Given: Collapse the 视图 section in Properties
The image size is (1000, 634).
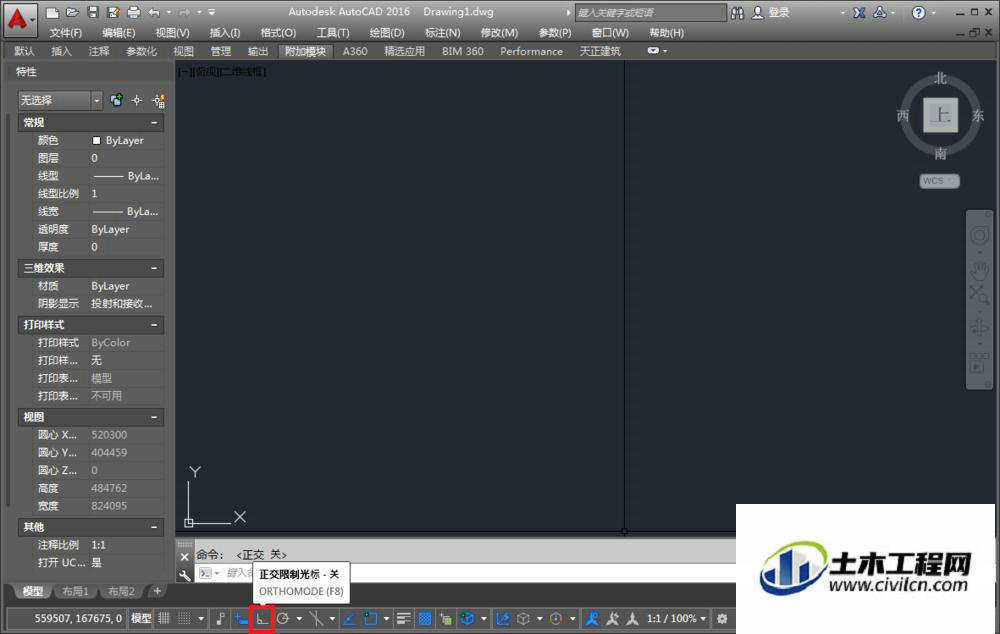Looking at the screenshot, I should tap(154, 417).
